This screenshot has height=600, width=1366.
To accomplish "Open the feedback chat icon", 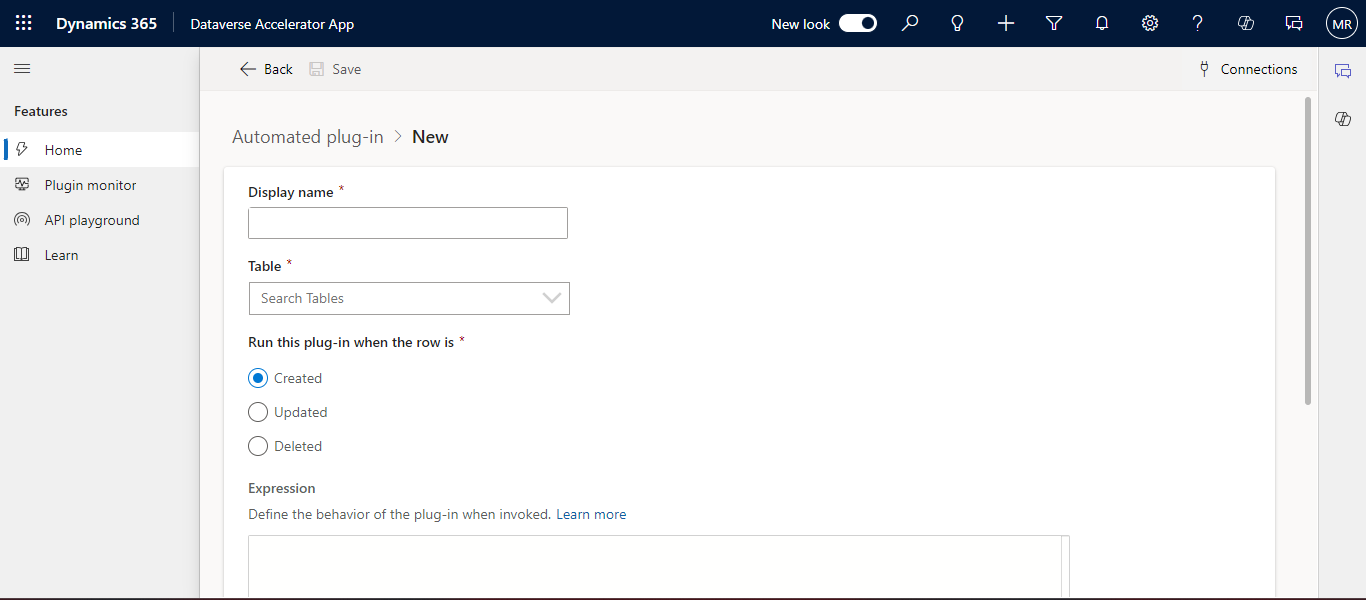I will pyautogui.click(x=1293, y=22).
